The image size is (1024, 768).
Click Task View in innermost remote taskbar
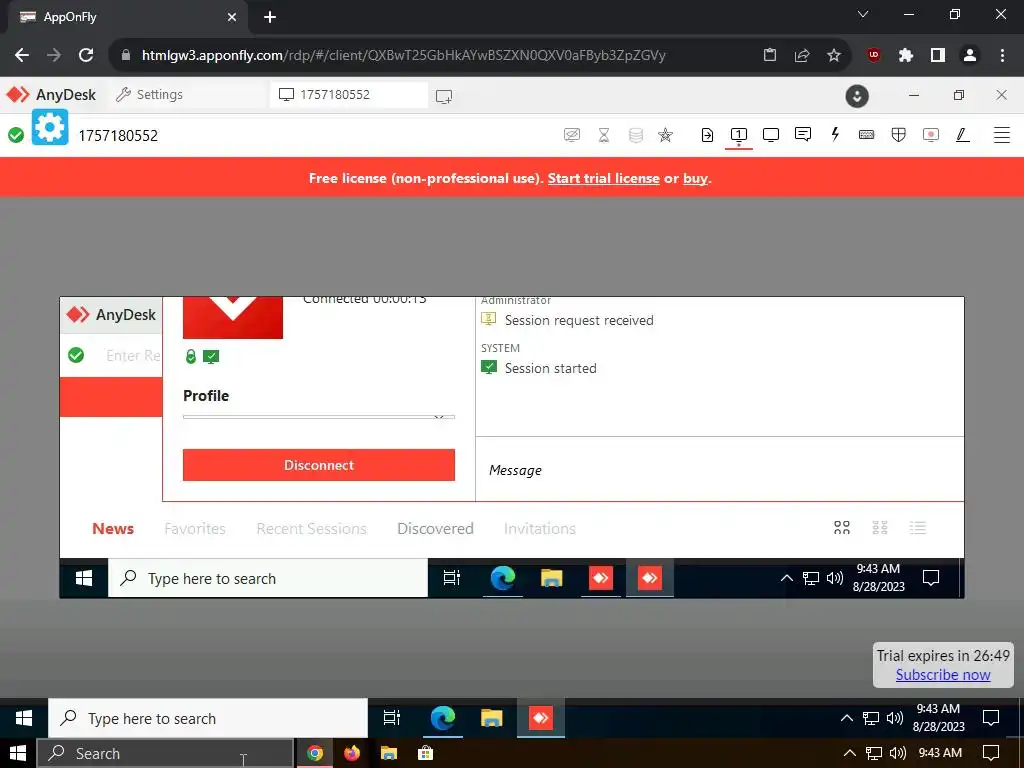452,578
